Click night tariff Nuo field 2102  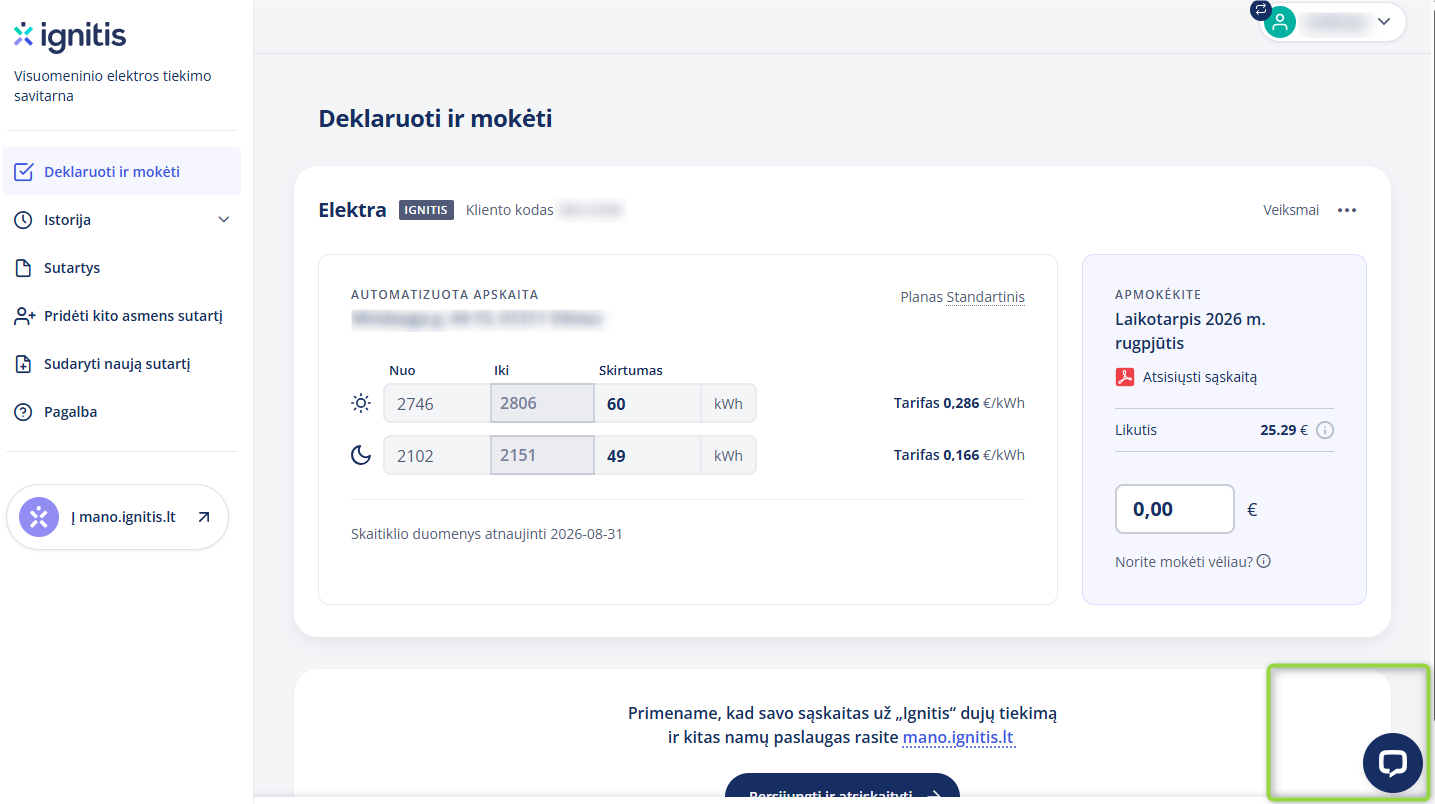click(x=437, y=456)
